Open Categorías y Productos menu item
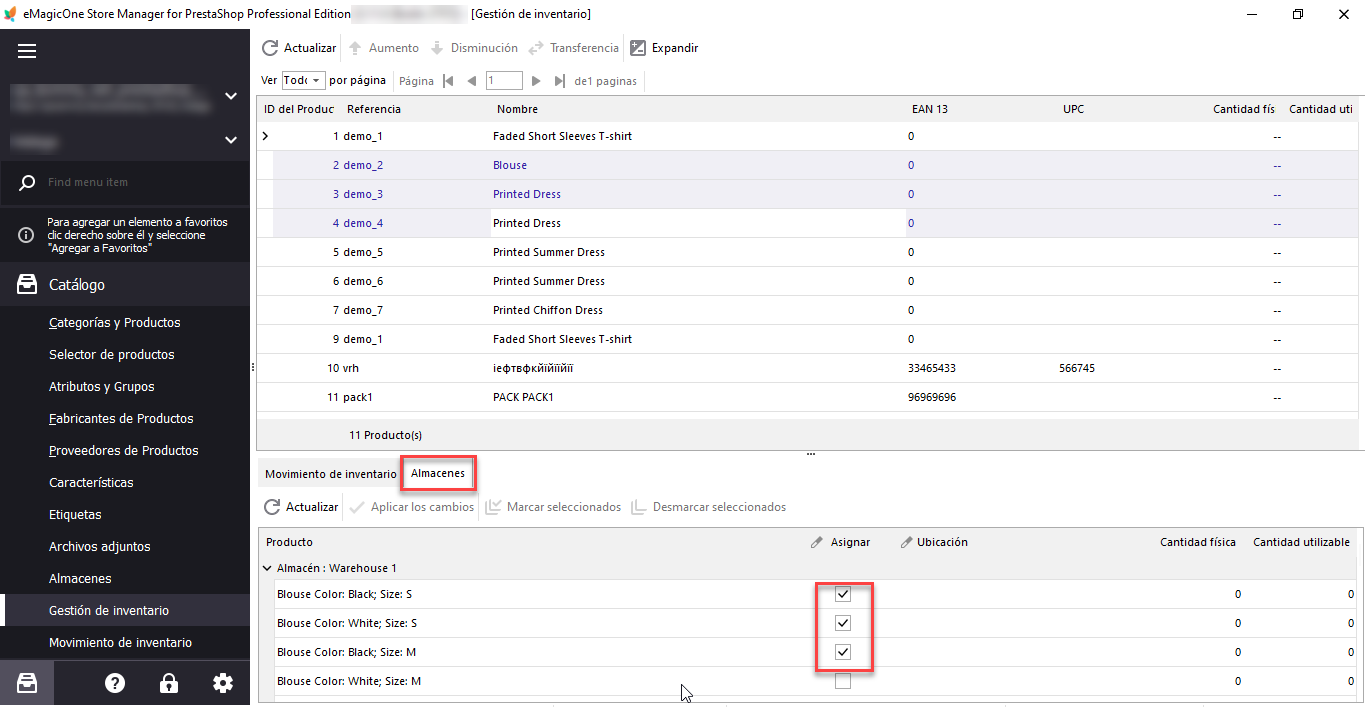The height and width of the screenshot is (707, 1365). pyautogui.click(x=115, y=323)
